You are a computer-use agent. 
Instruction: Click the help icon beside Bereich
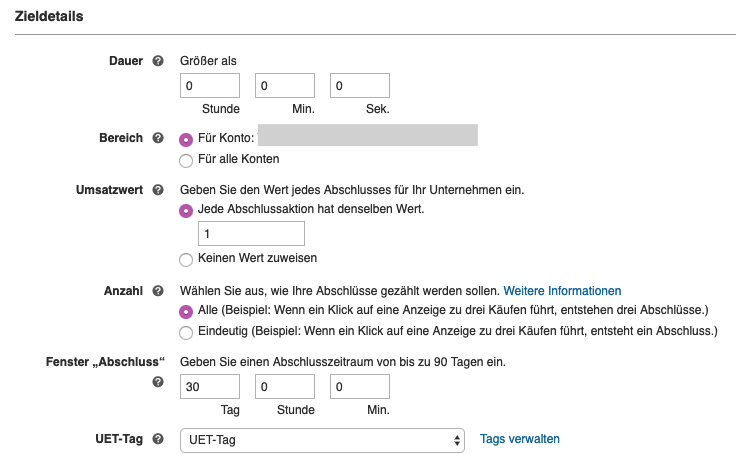pyautogui.click(x=158, y=138)
